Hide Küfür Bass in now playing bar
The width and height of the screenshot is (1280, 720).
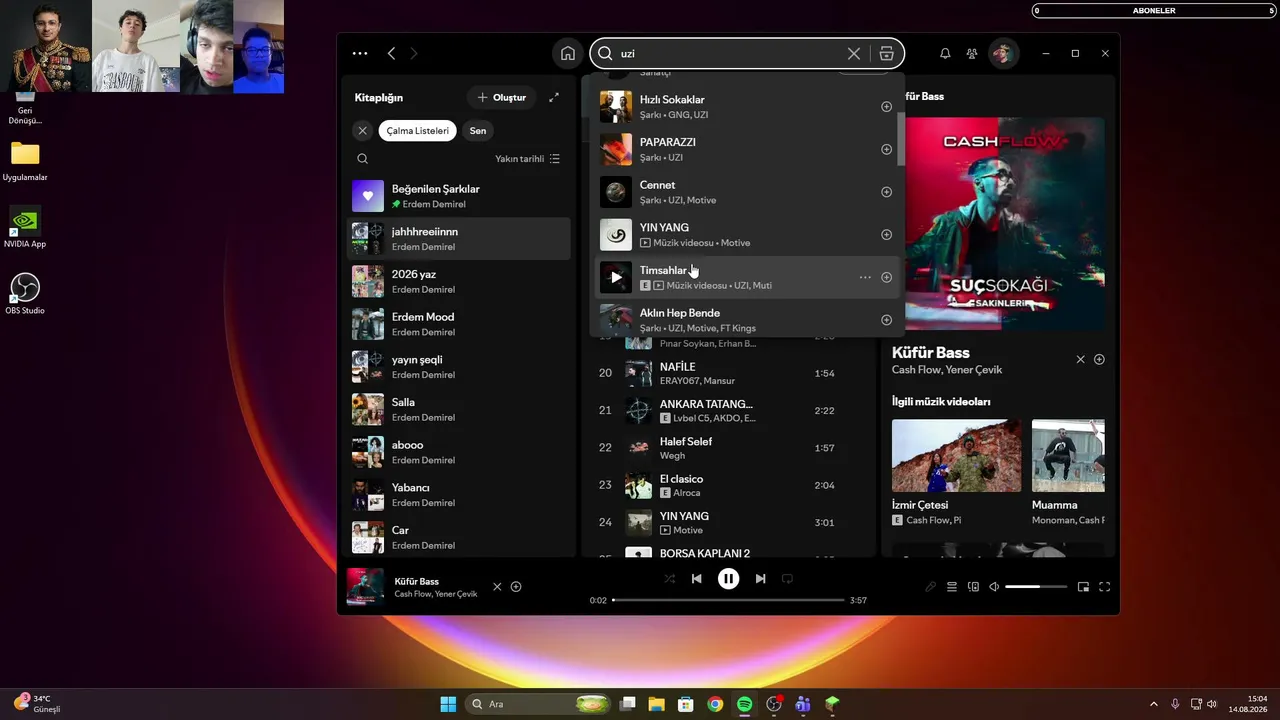click(x=497, y=587)
